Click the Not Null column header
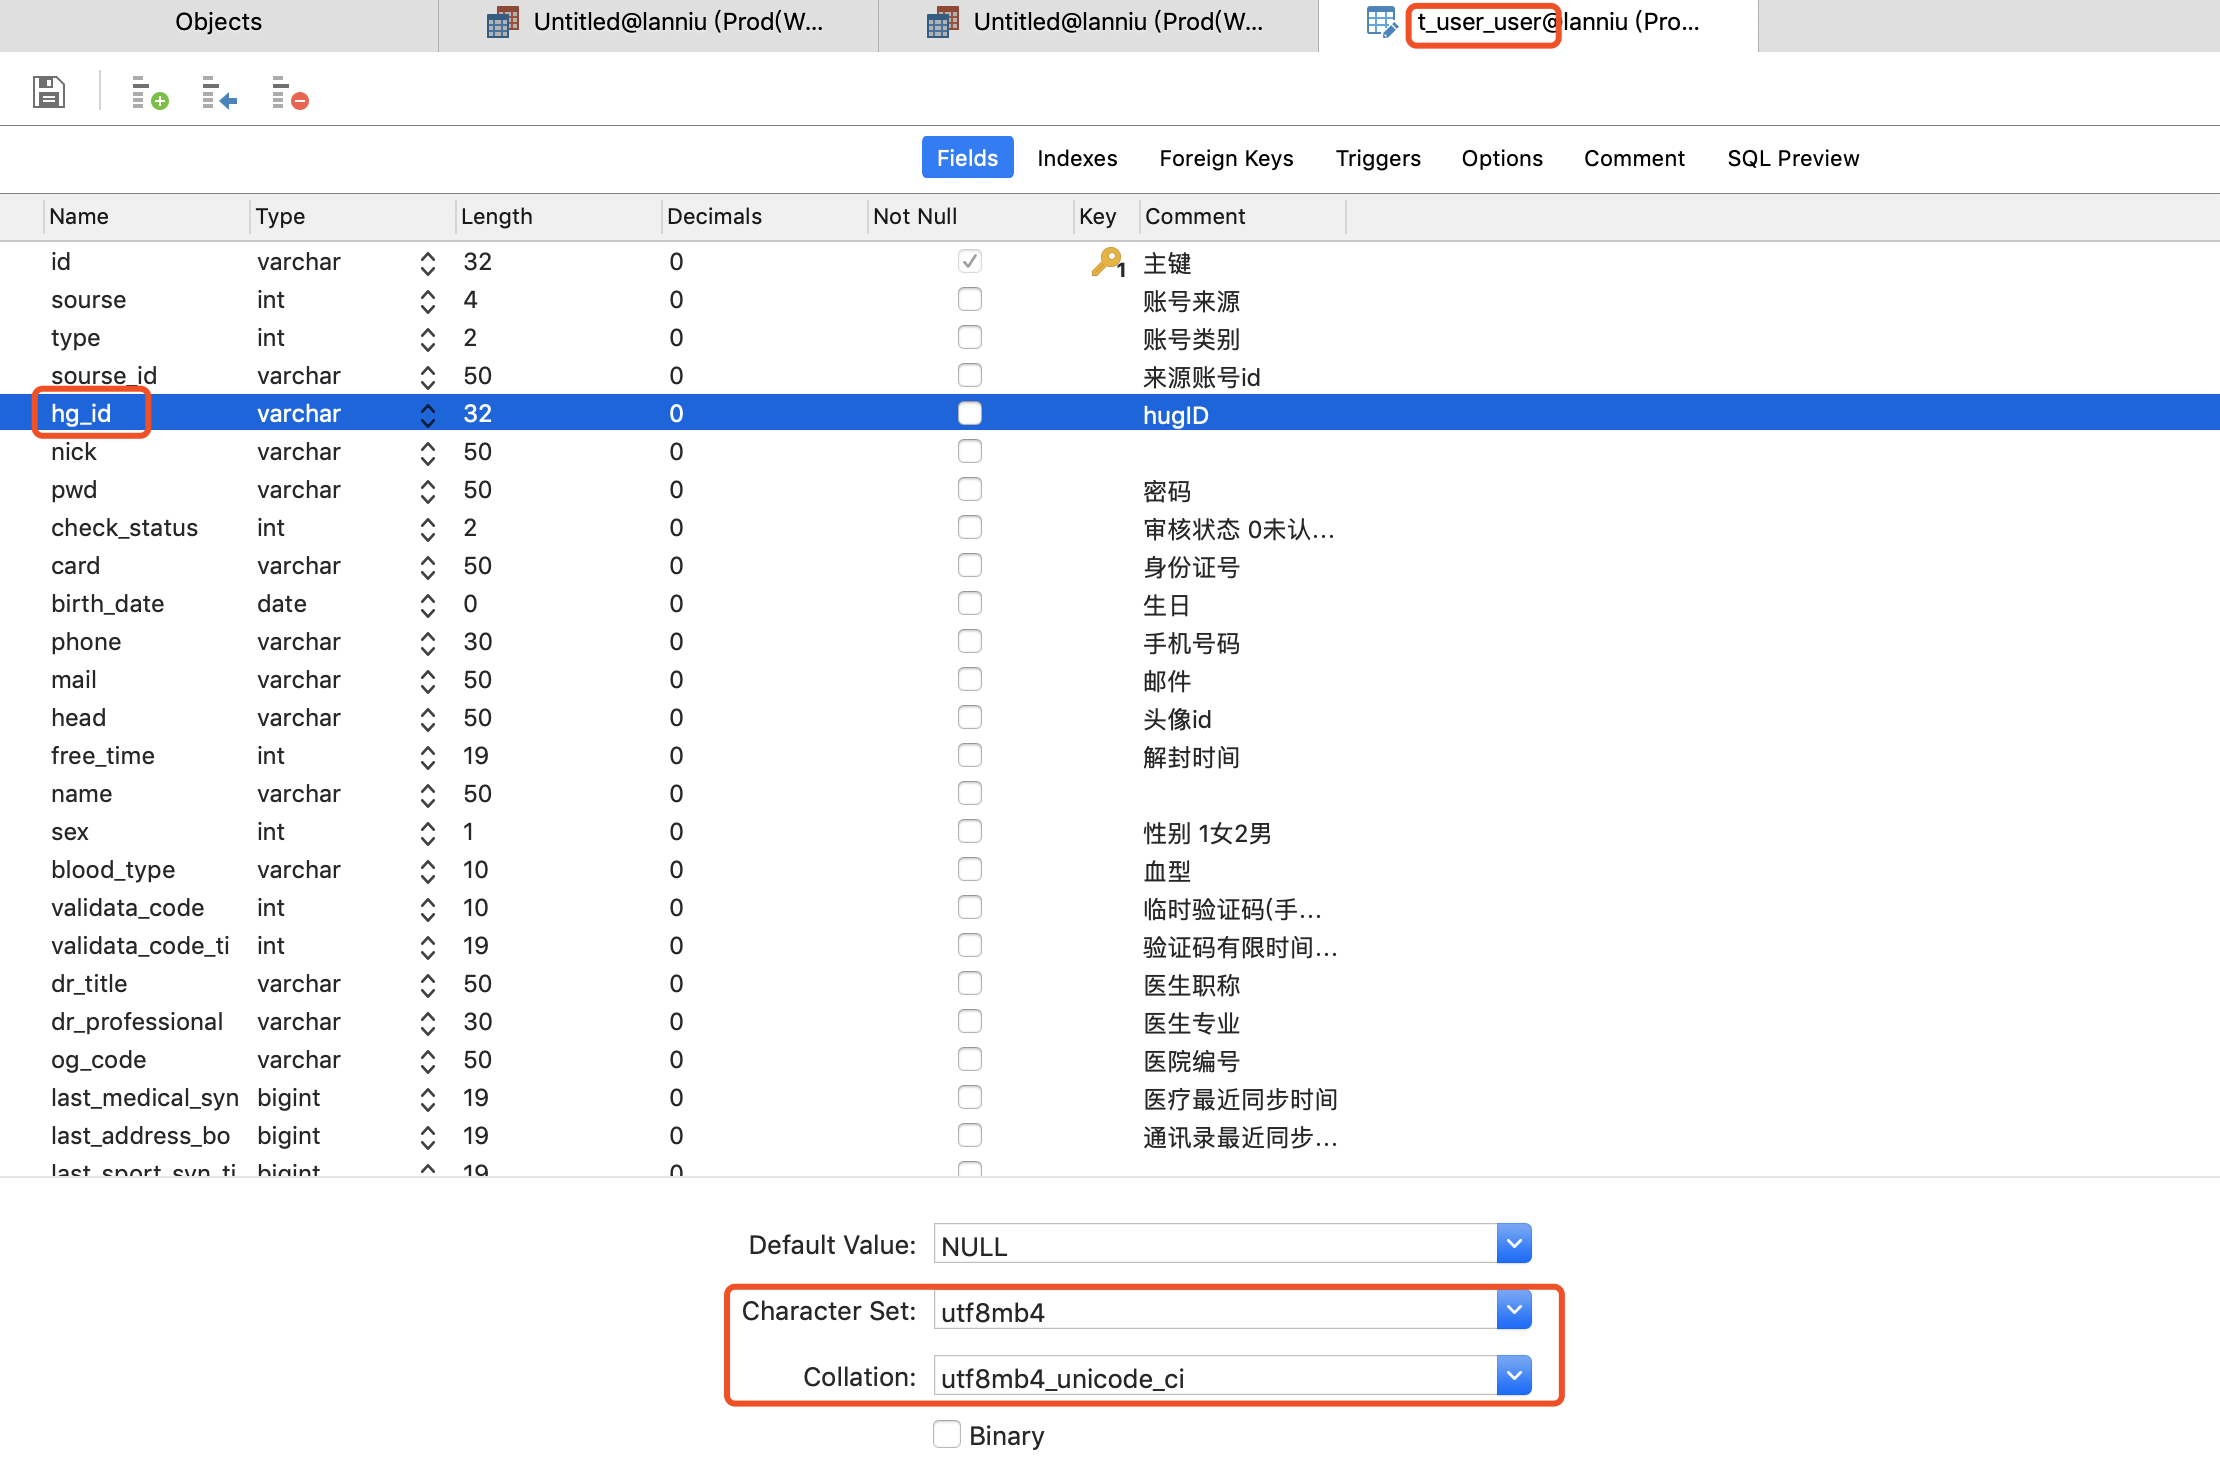The image size is (2220, 1480). 971,216
